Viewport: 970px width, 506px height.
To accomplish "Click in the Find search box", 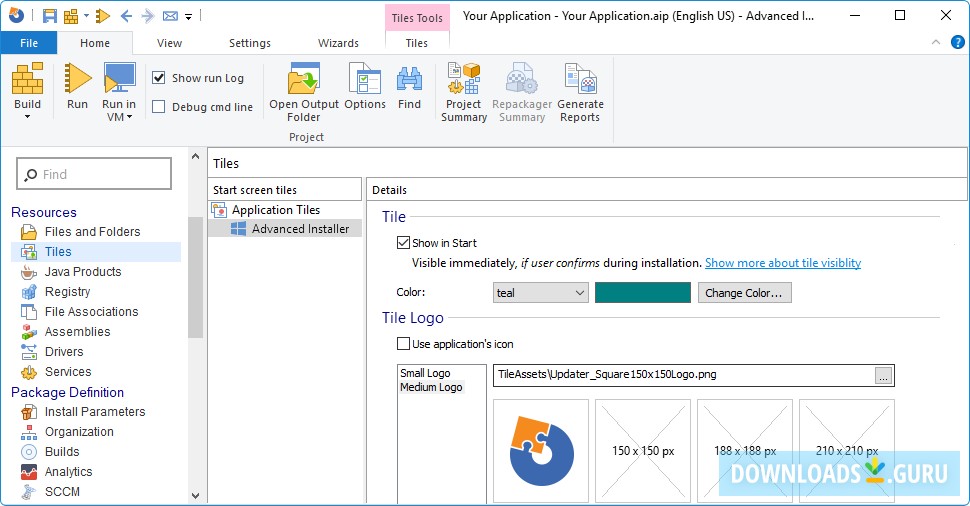I will click(94, 174).
